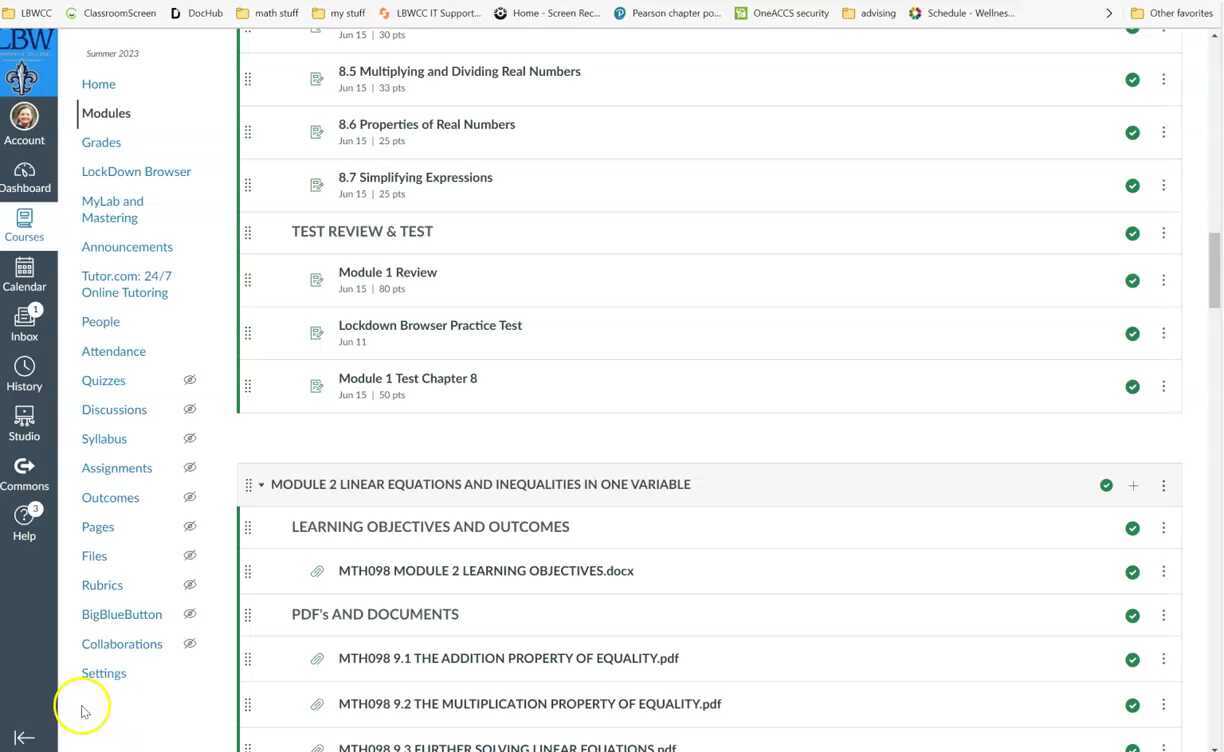Go to Grades in course navigation
The width and height of the screenshot is (1224, 752).
101,142
